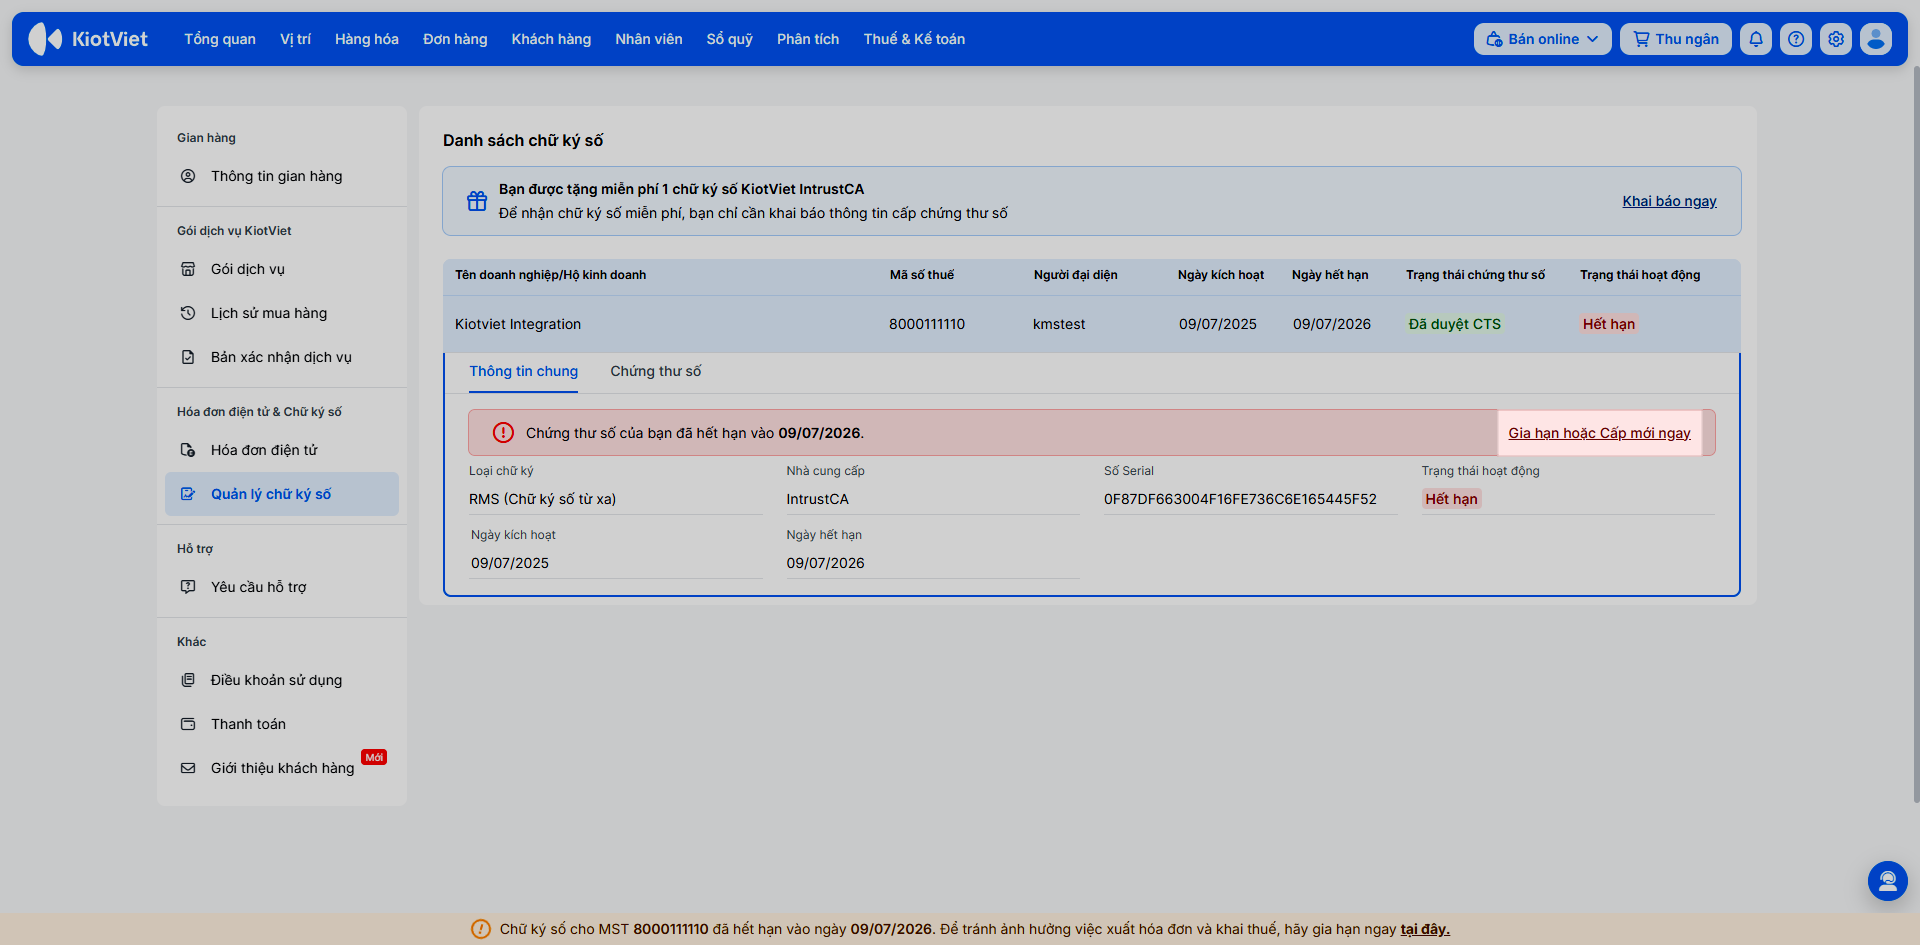This screenshot has height=945, width=1920.
Task: Click tax code 8000111110 in the table row
Action: point(927,324)
